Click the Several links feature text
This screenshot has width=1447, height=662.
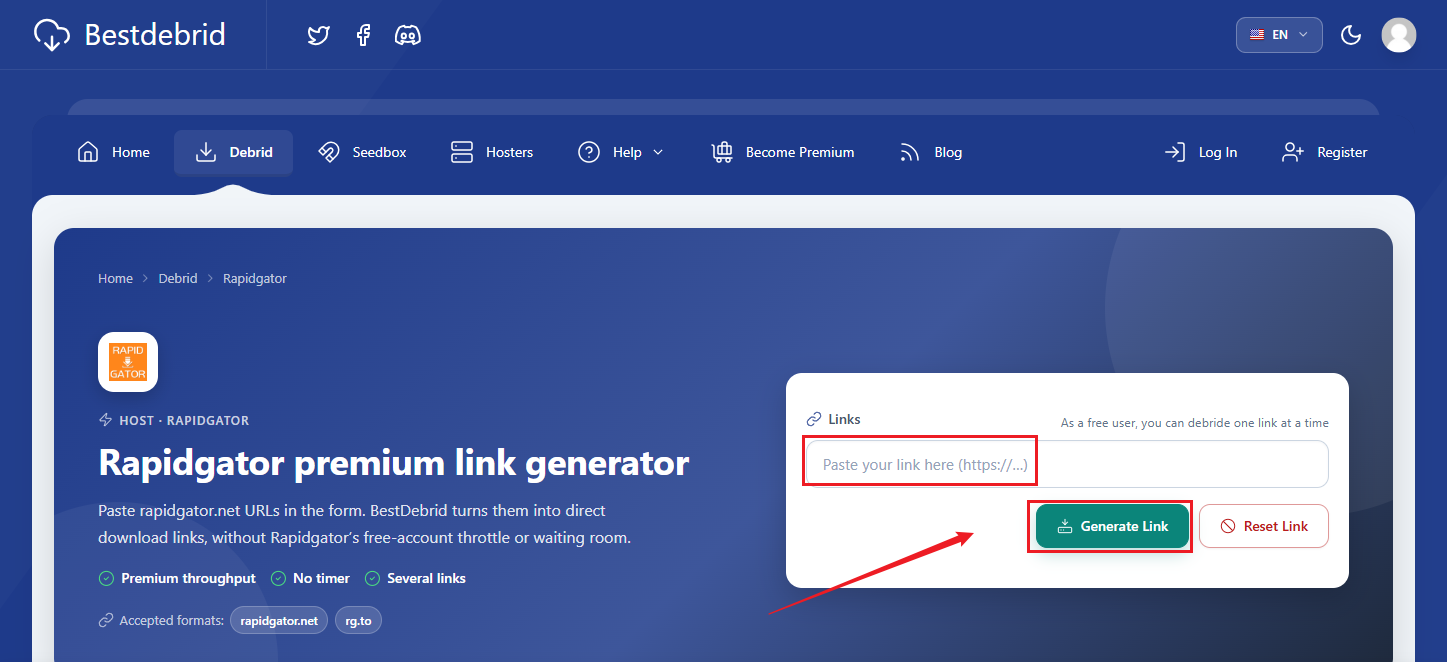pos(426,578)
